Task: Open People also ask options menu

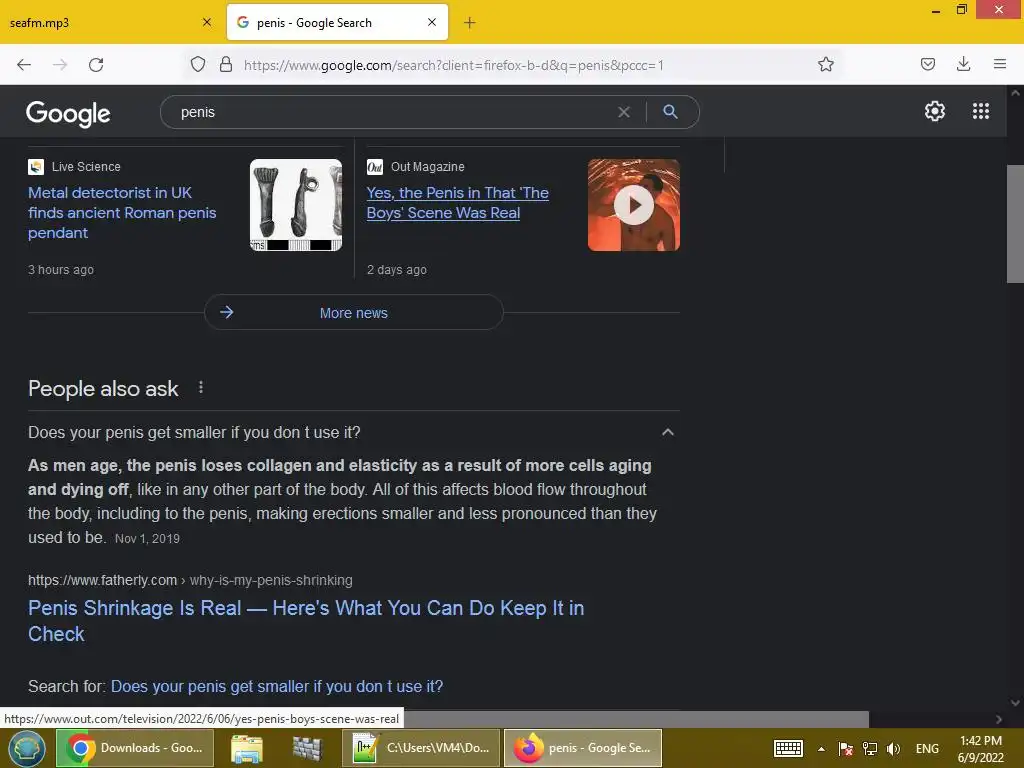Action: pos(201,388)
